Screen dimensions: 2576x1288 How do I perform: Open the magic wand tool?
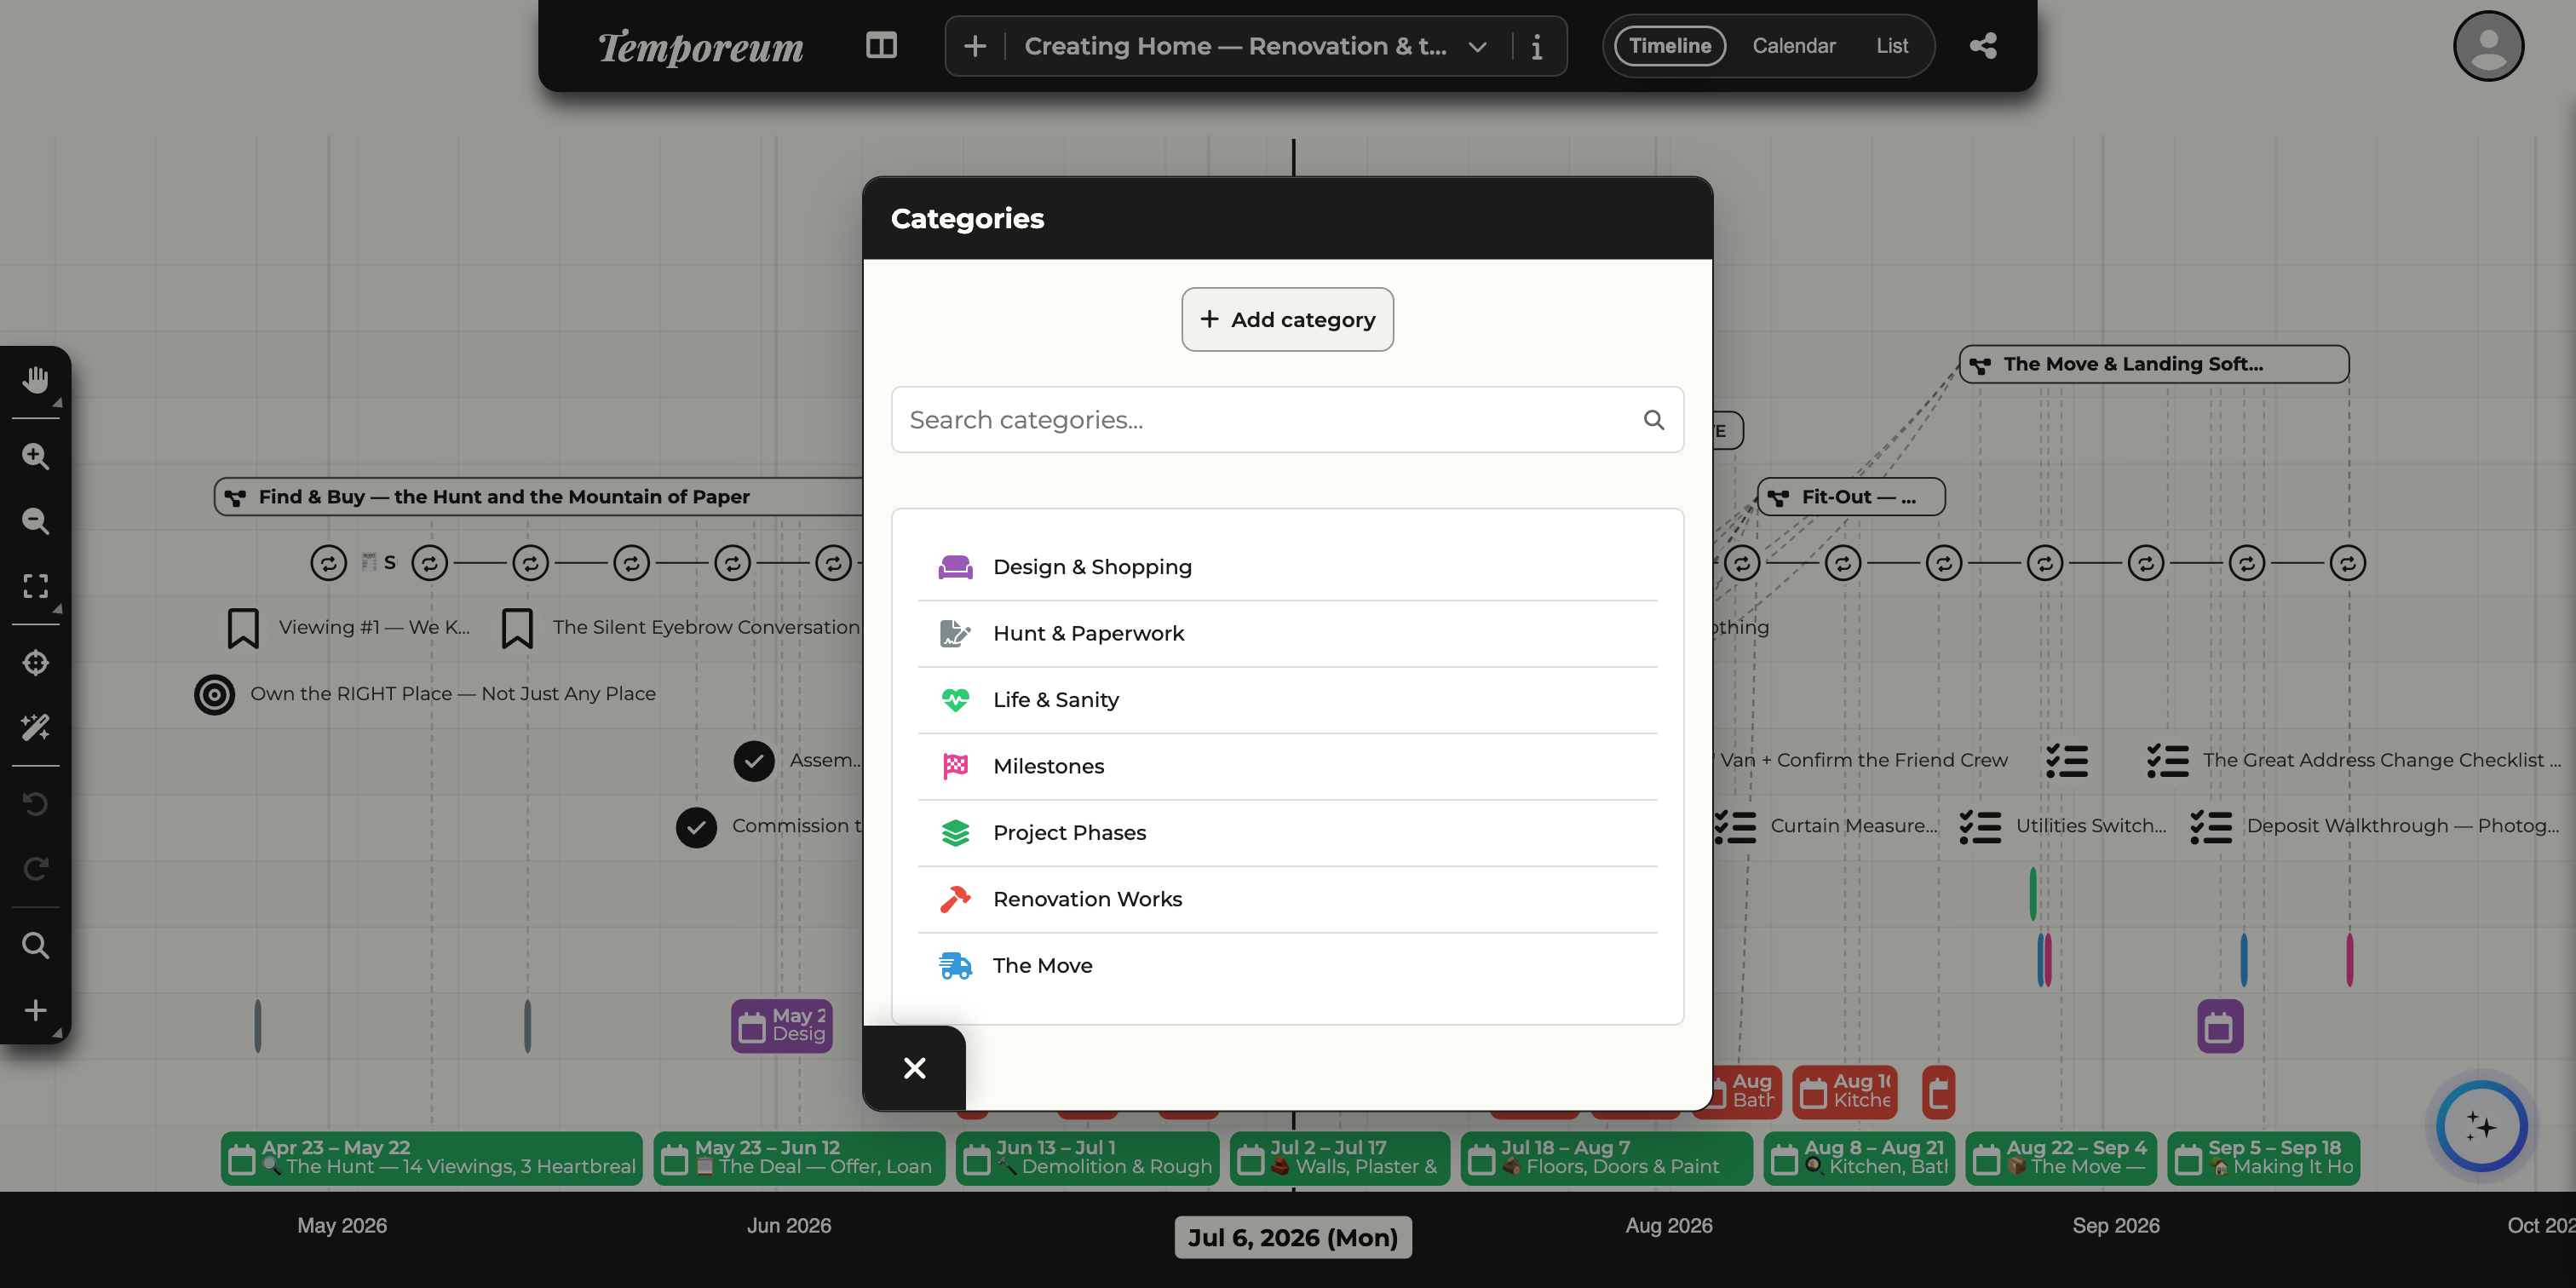[x=36, y=727]
